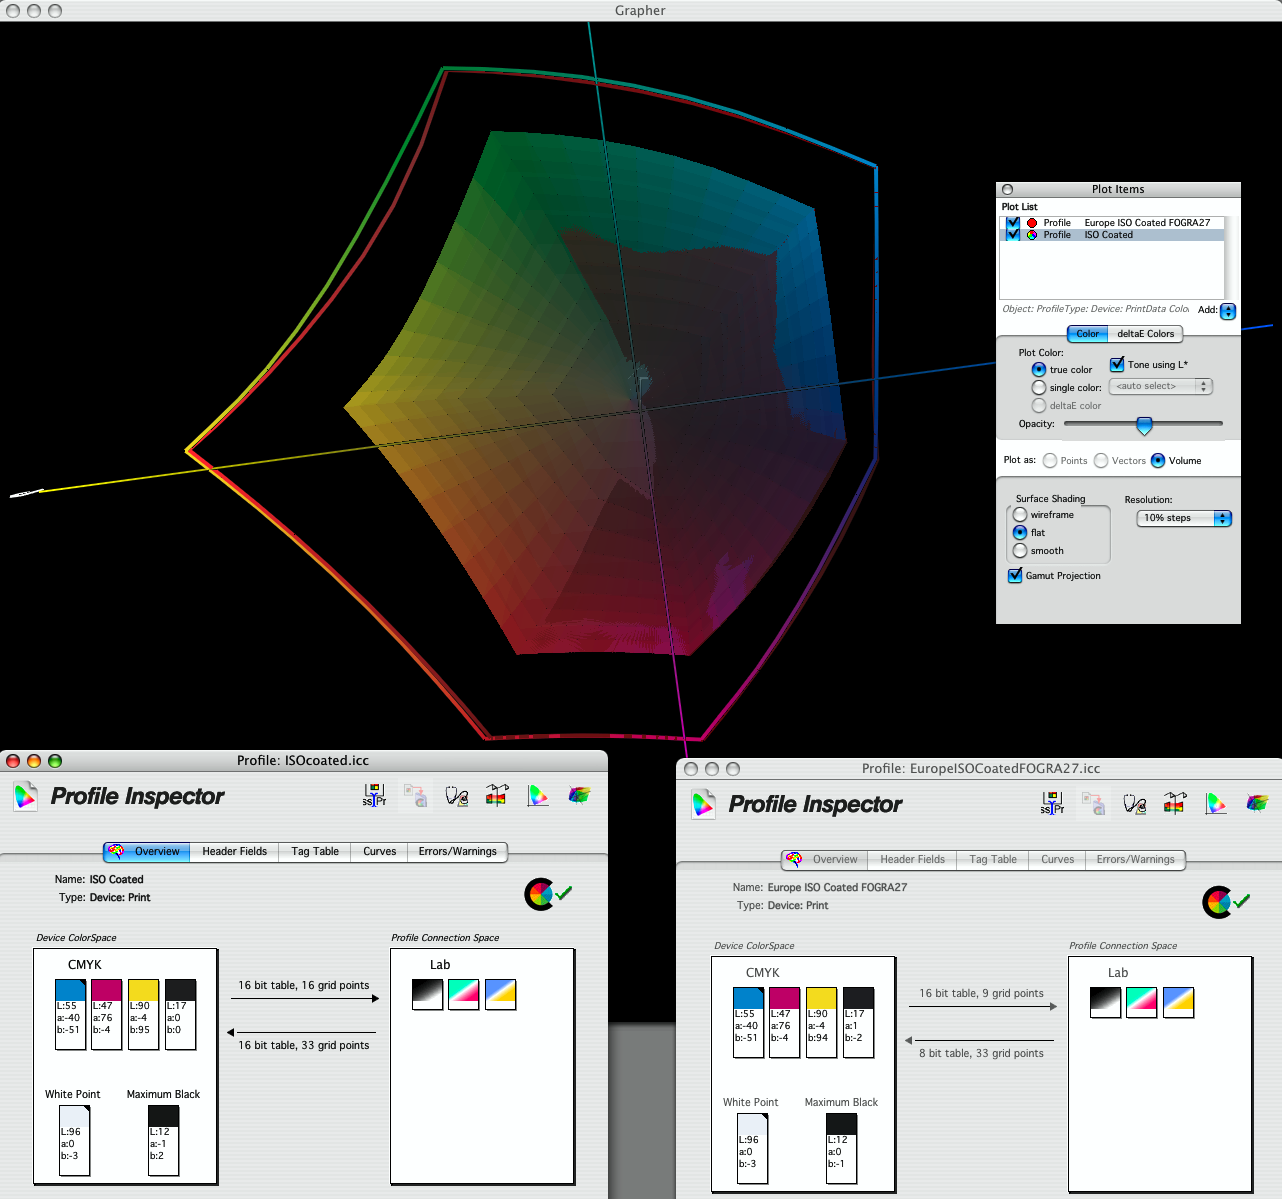Click the multicolor icon for ISO Coated plot item

(x=1032, y=235)
